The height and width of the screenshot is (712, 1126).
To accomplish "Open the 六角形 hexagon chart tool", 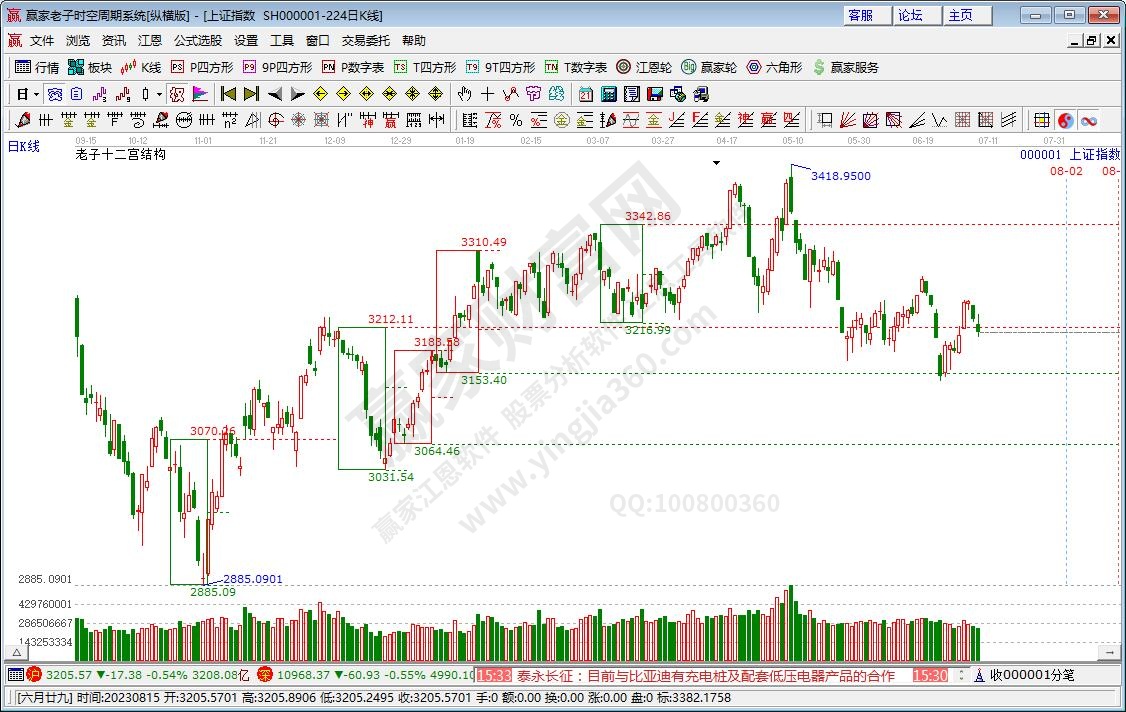I will 774,67.
